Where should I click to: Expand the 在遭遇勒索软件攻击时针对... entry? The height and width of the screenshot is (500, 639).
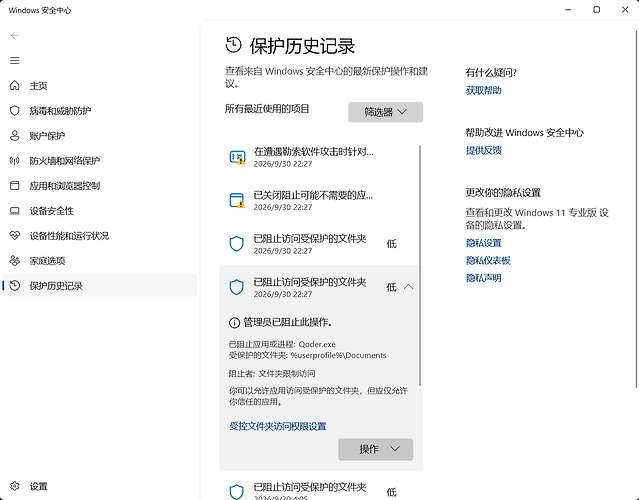coord(320,157)
